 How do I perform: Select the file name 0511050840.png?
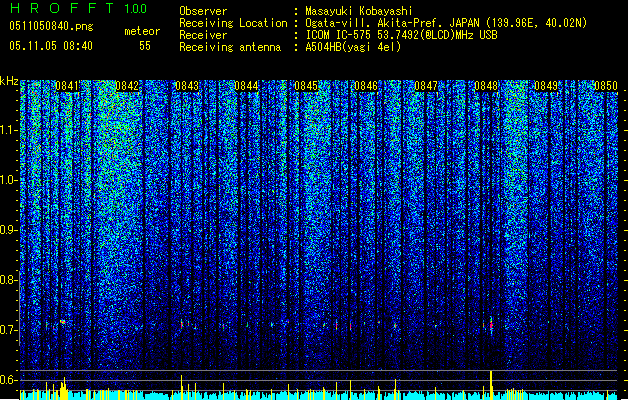pyautogui.click(x=51, y=26)
